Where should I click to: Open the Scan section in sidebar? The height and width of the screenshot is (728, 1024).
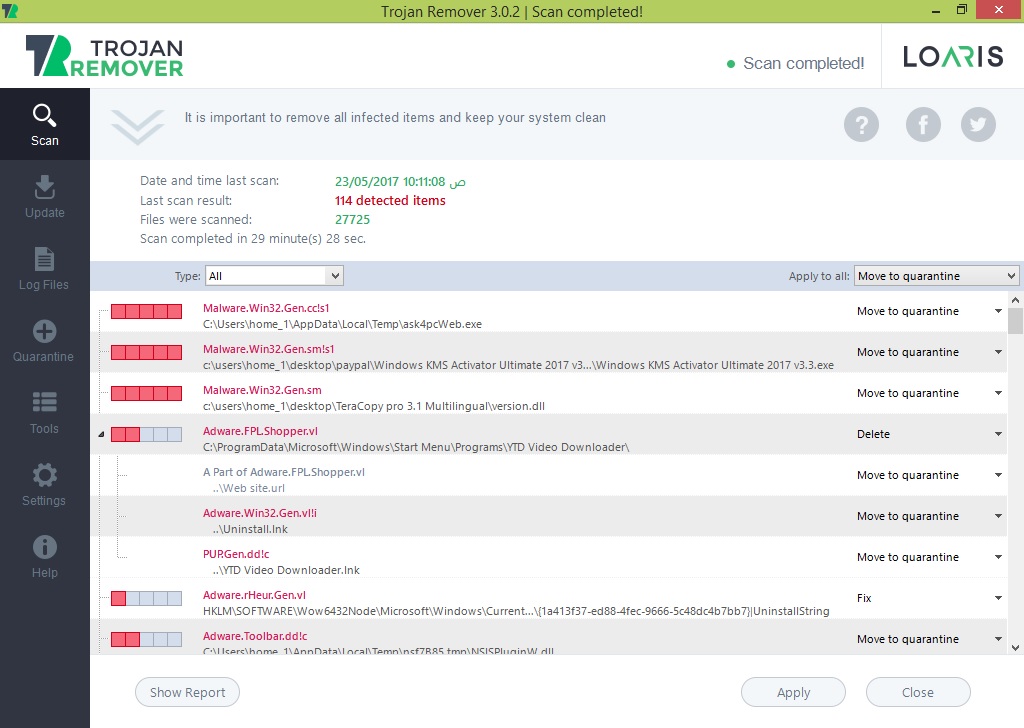tap(44, 124)
